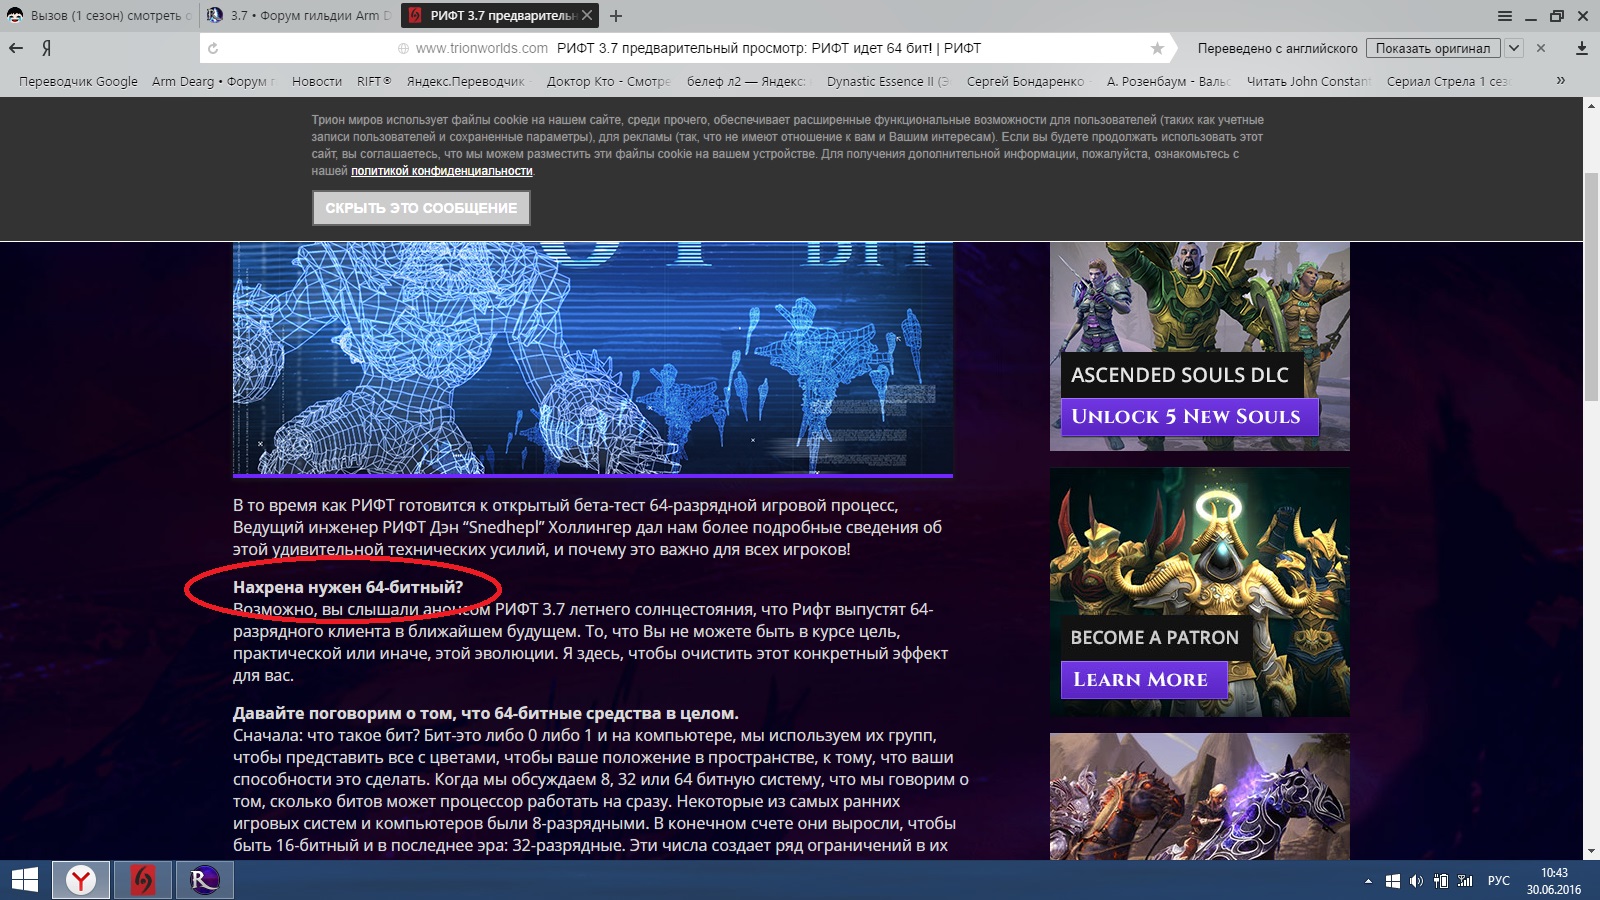Open 'Доктор Кто - Смотре' bookmark
Viewport: 1600px width, 900px height.
608,81
